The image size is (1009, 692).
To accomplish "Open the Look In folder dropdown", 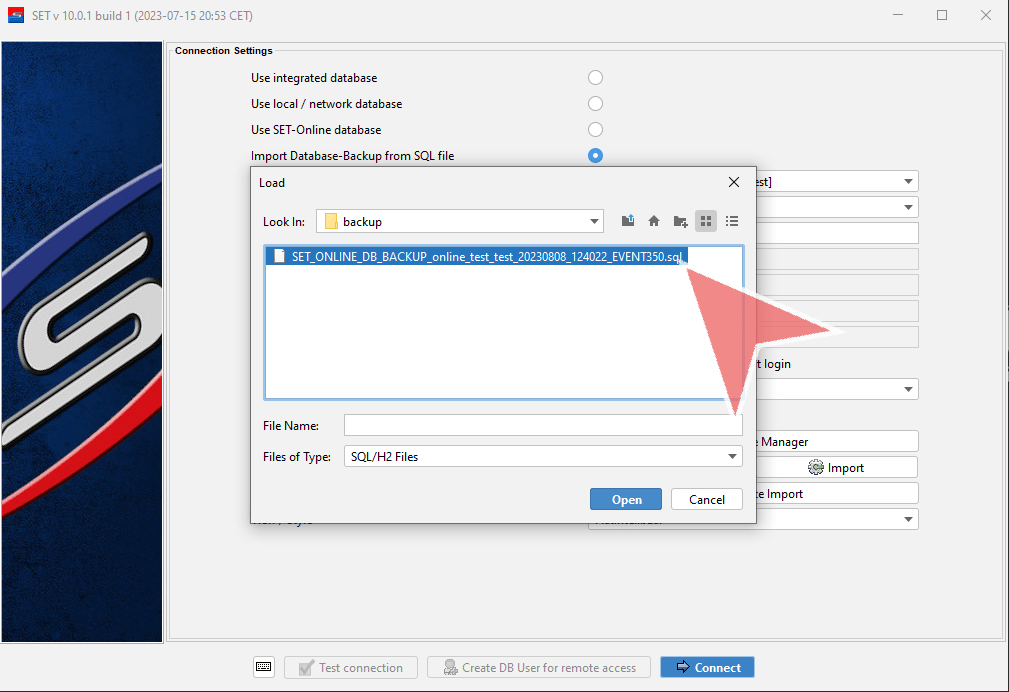I will 595,221.
